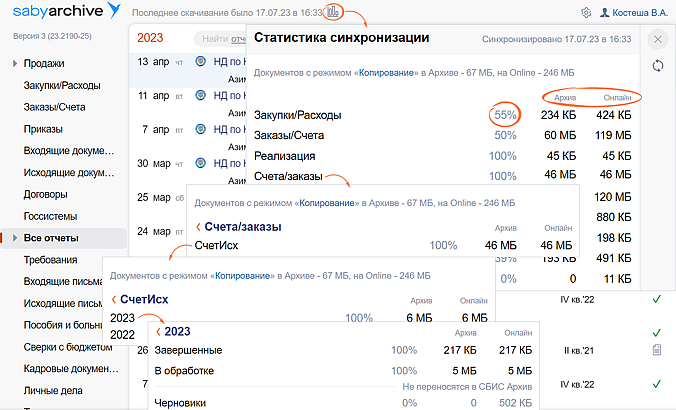Click 2023 year selector in list
Viewport: 676px width, 410px height.
click(150, 38)
